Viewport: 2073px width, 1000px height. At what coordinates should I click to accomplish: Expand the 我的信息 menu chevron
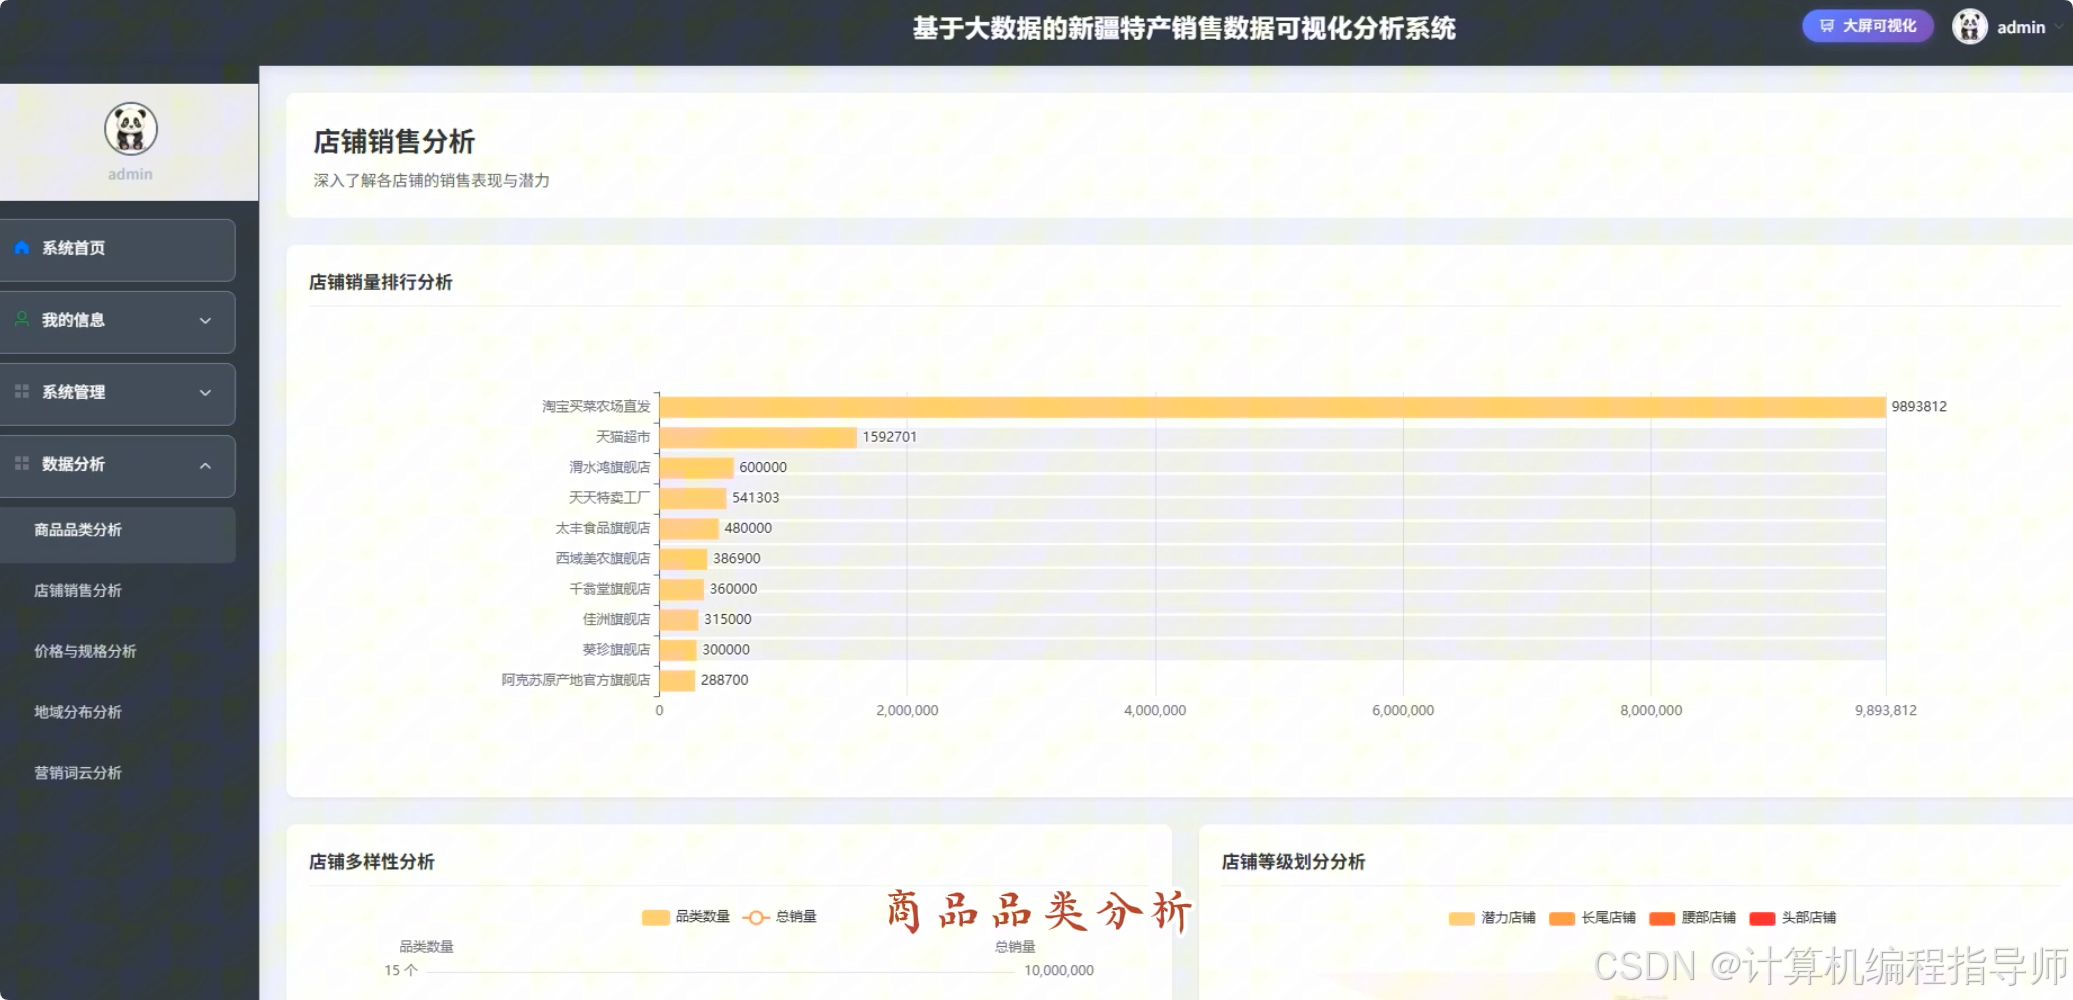[205, 321]
